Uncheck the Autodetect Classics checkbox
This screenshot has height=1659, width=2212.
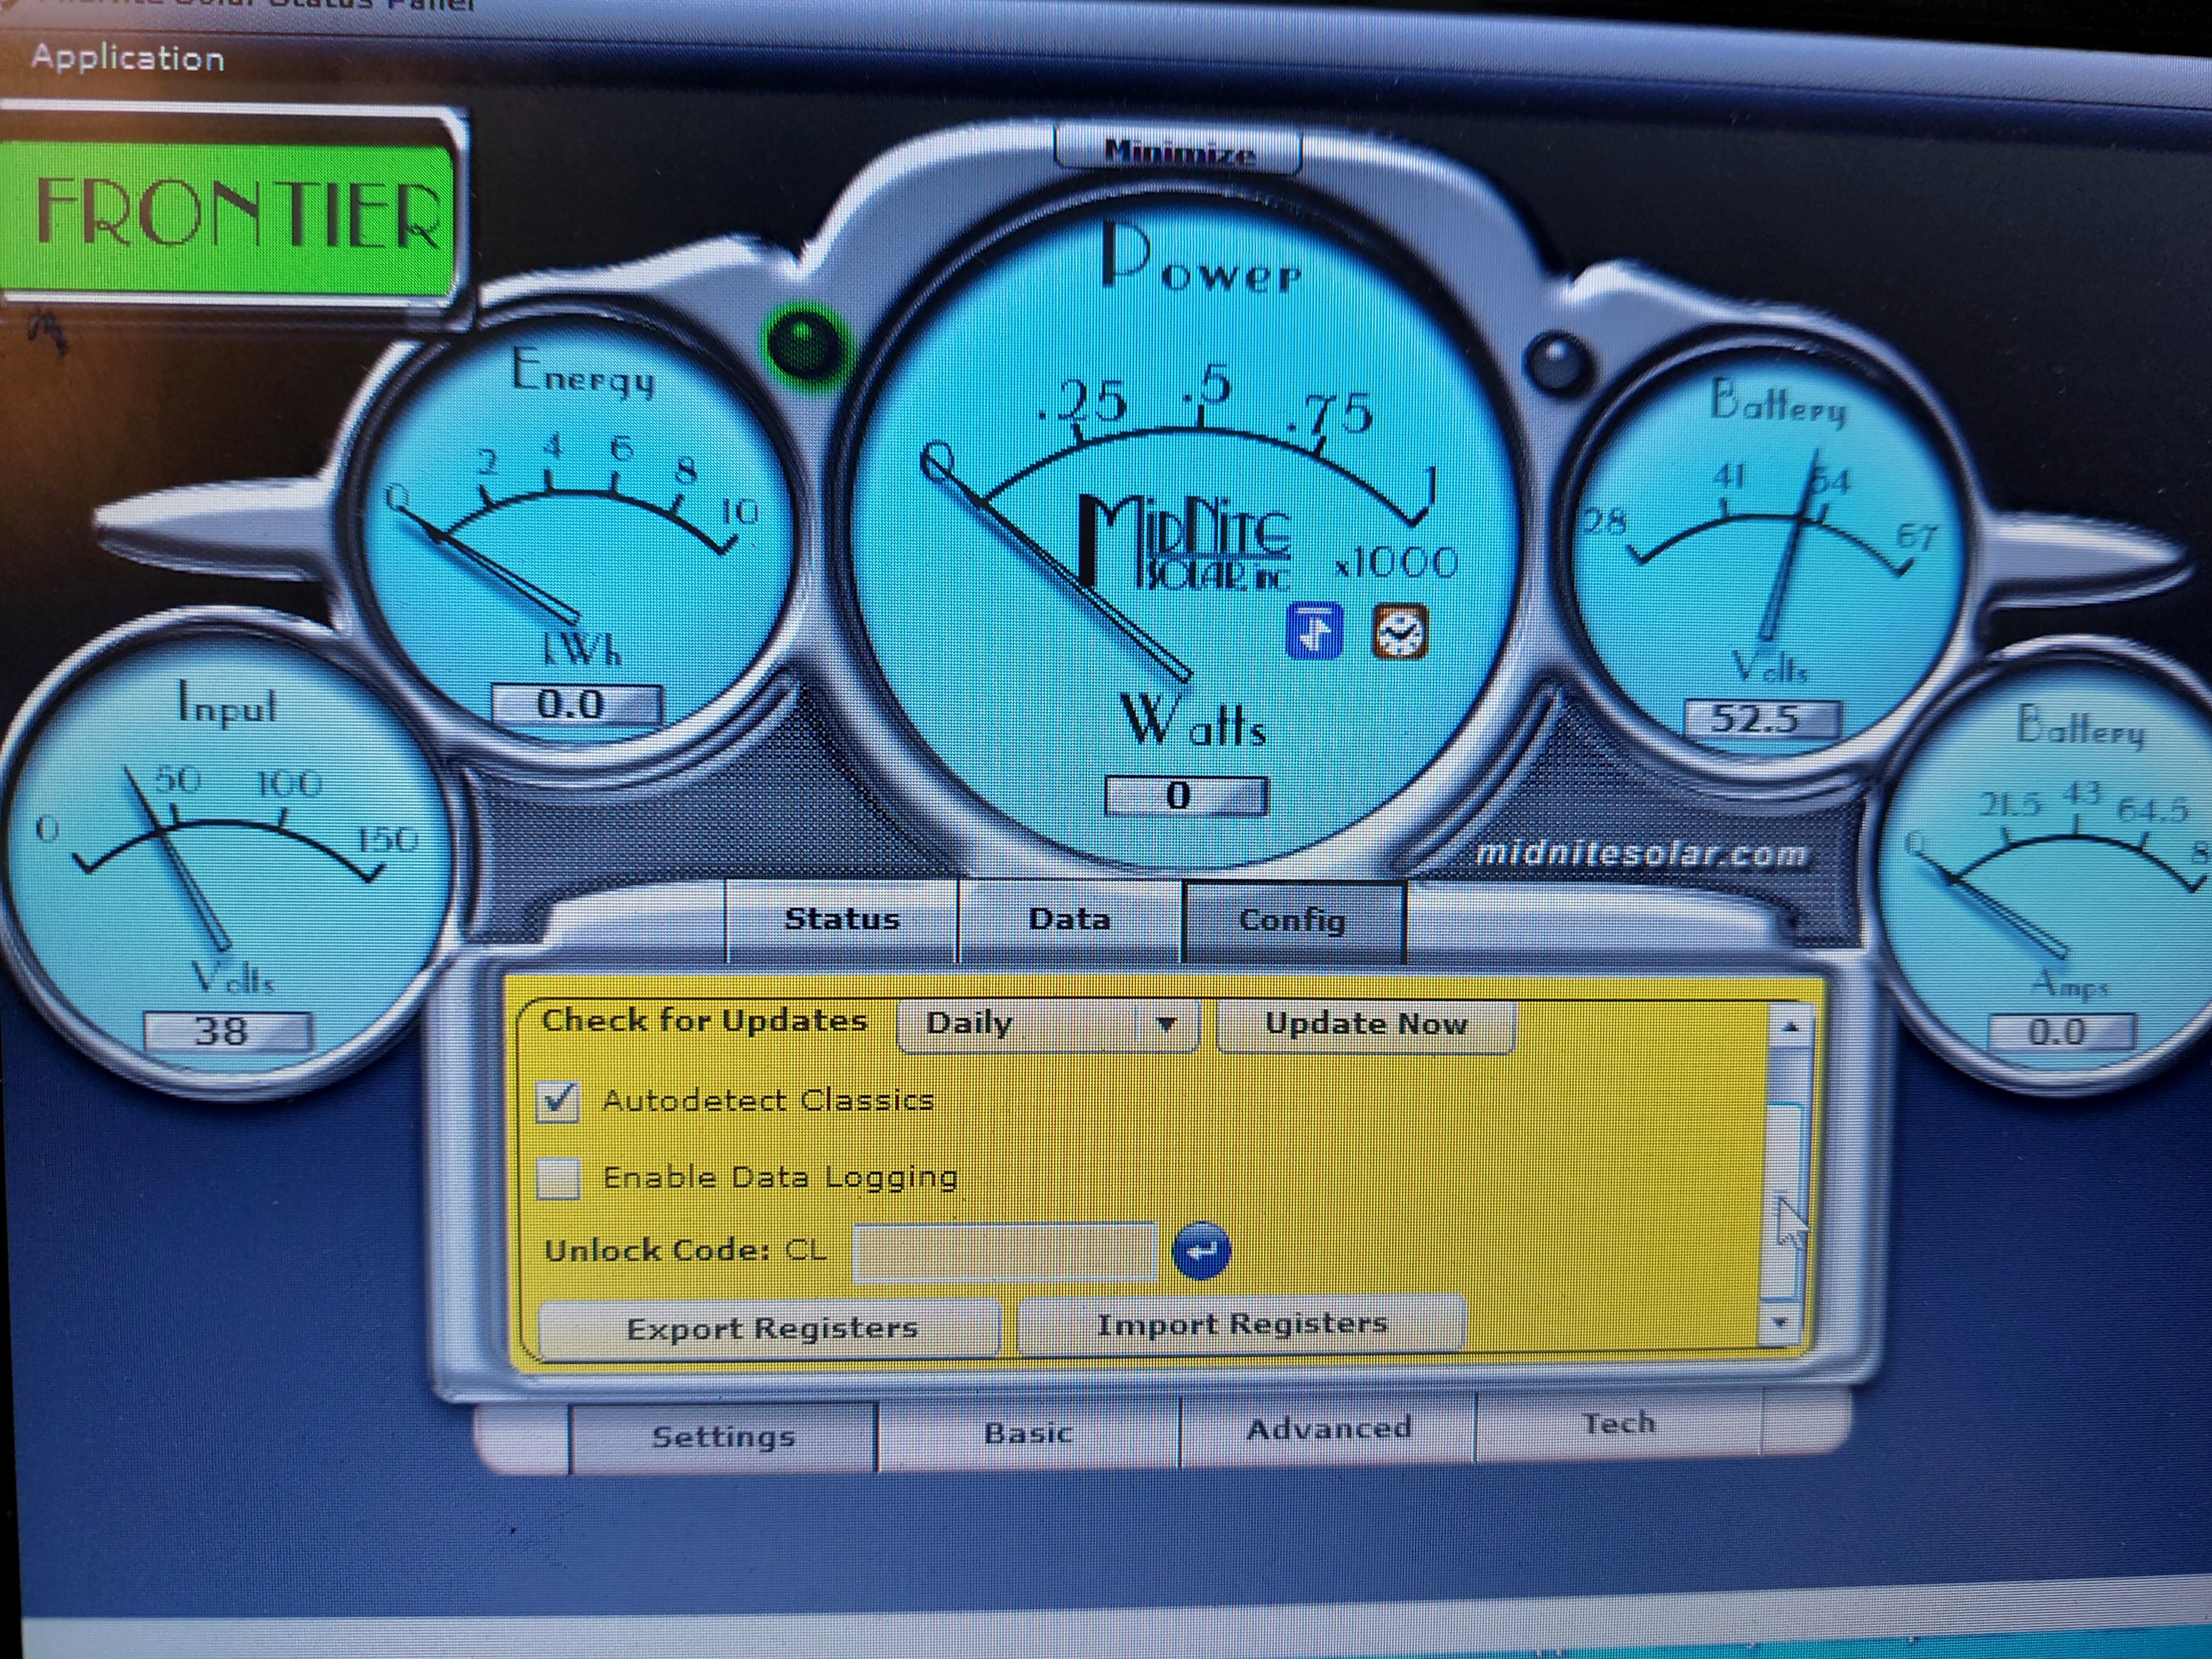pos(557,1102)
